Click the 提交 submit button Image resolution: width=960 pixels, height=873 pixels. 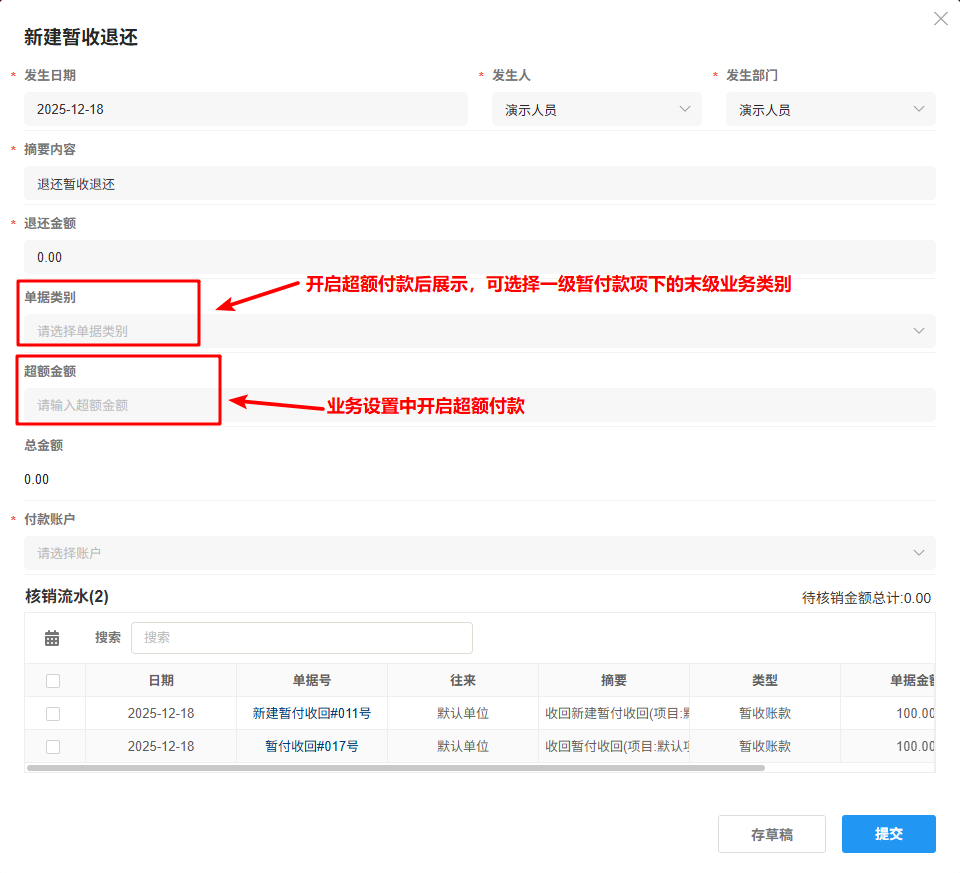888,833
